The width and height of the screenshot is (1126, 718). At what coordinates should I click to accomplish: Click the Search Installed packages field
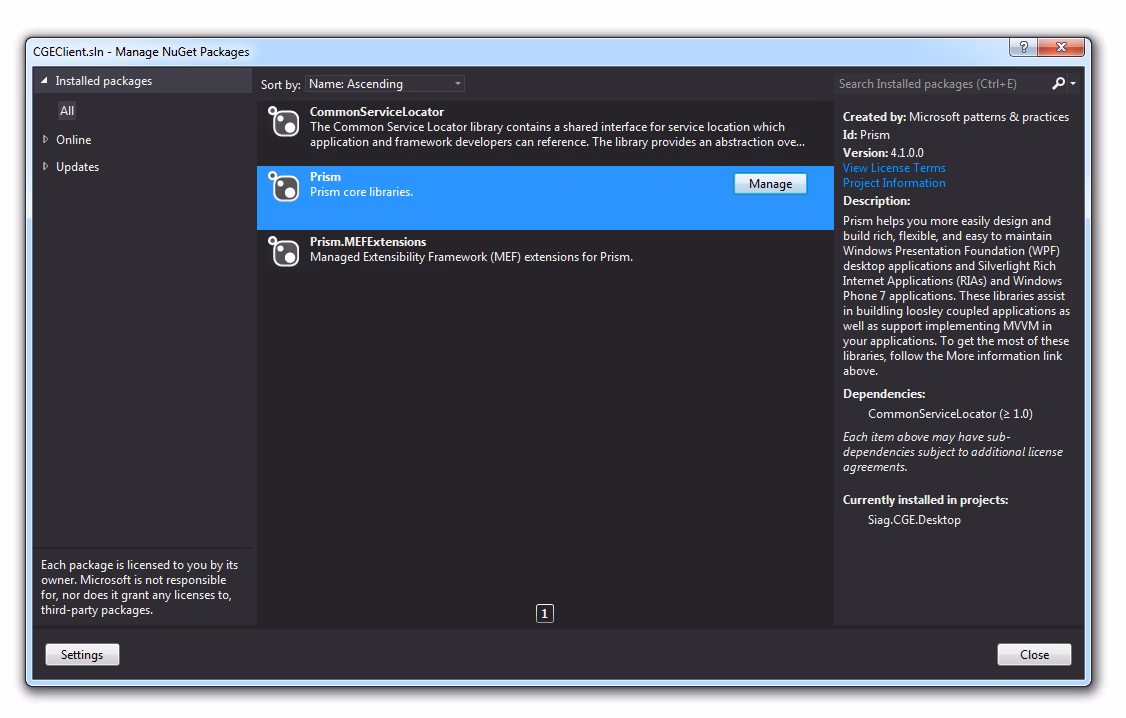(x=940, y=84)
